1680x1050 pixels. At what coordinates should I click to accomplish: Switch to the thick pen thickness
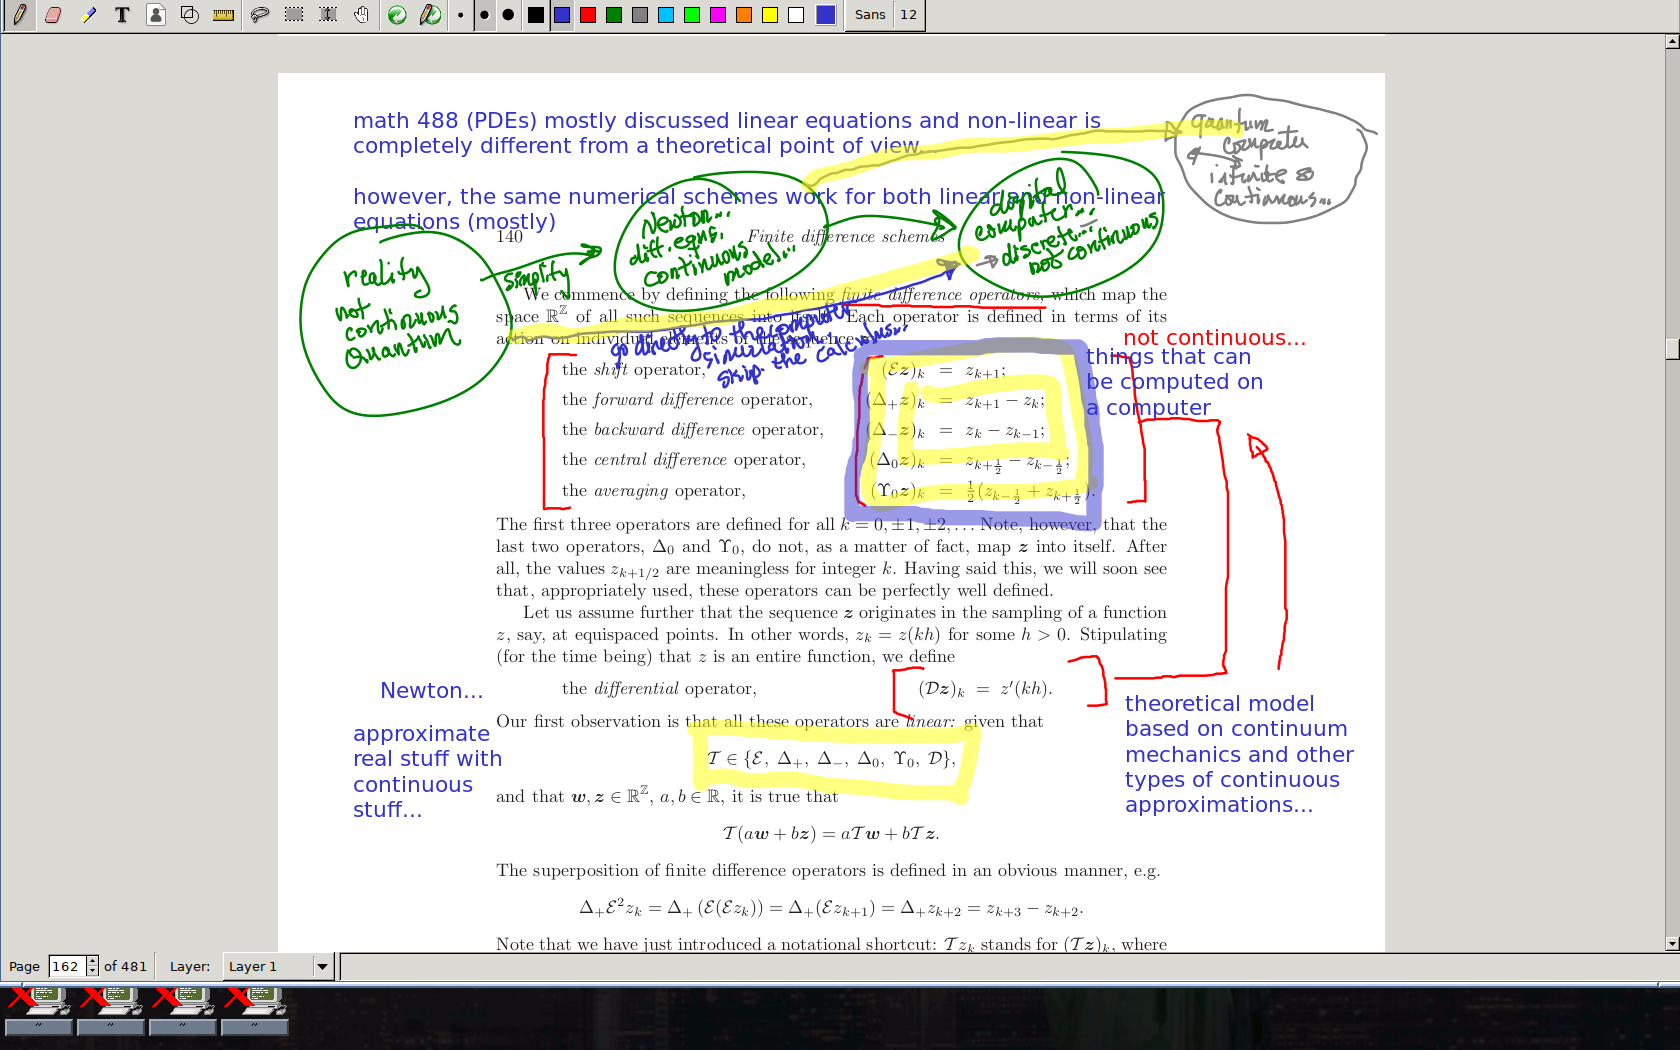coord(509,15)
